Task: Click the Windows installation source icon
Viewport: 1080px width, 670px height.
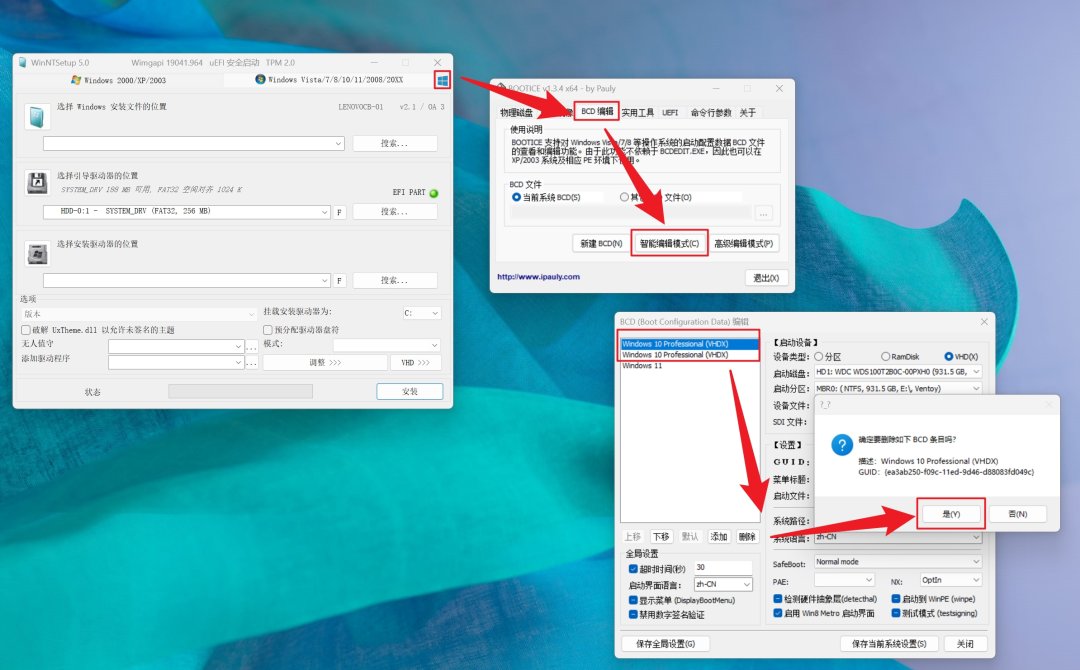Action: (37, 117)
